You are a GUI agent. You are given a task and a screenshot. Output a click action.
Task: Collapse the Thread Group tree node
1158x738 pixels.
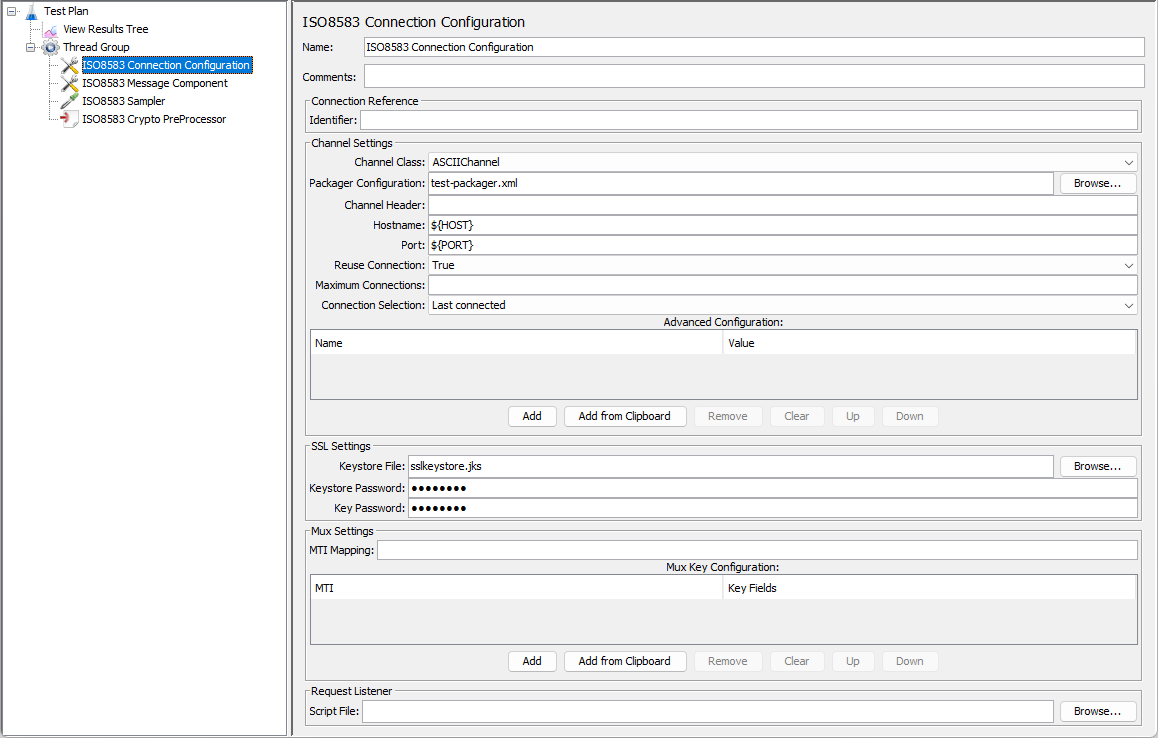30,47
